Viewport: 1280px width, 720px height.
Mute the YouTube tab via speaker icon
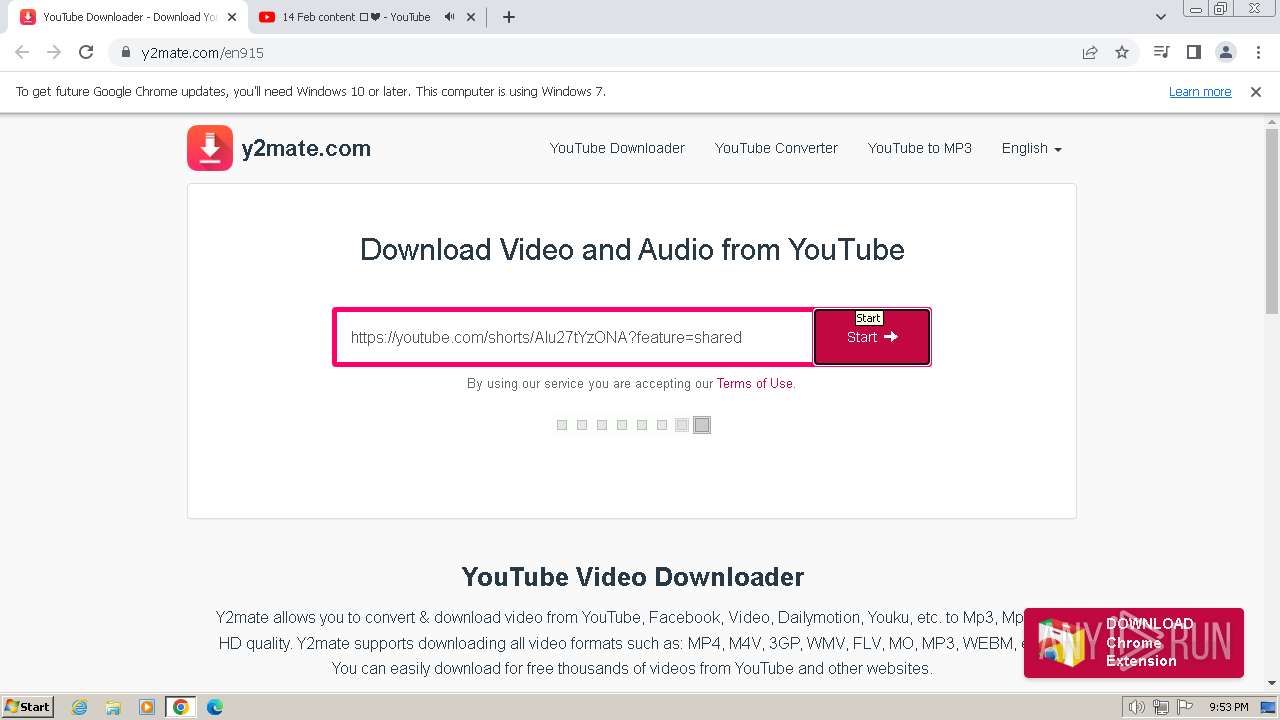tap(449, 17)
